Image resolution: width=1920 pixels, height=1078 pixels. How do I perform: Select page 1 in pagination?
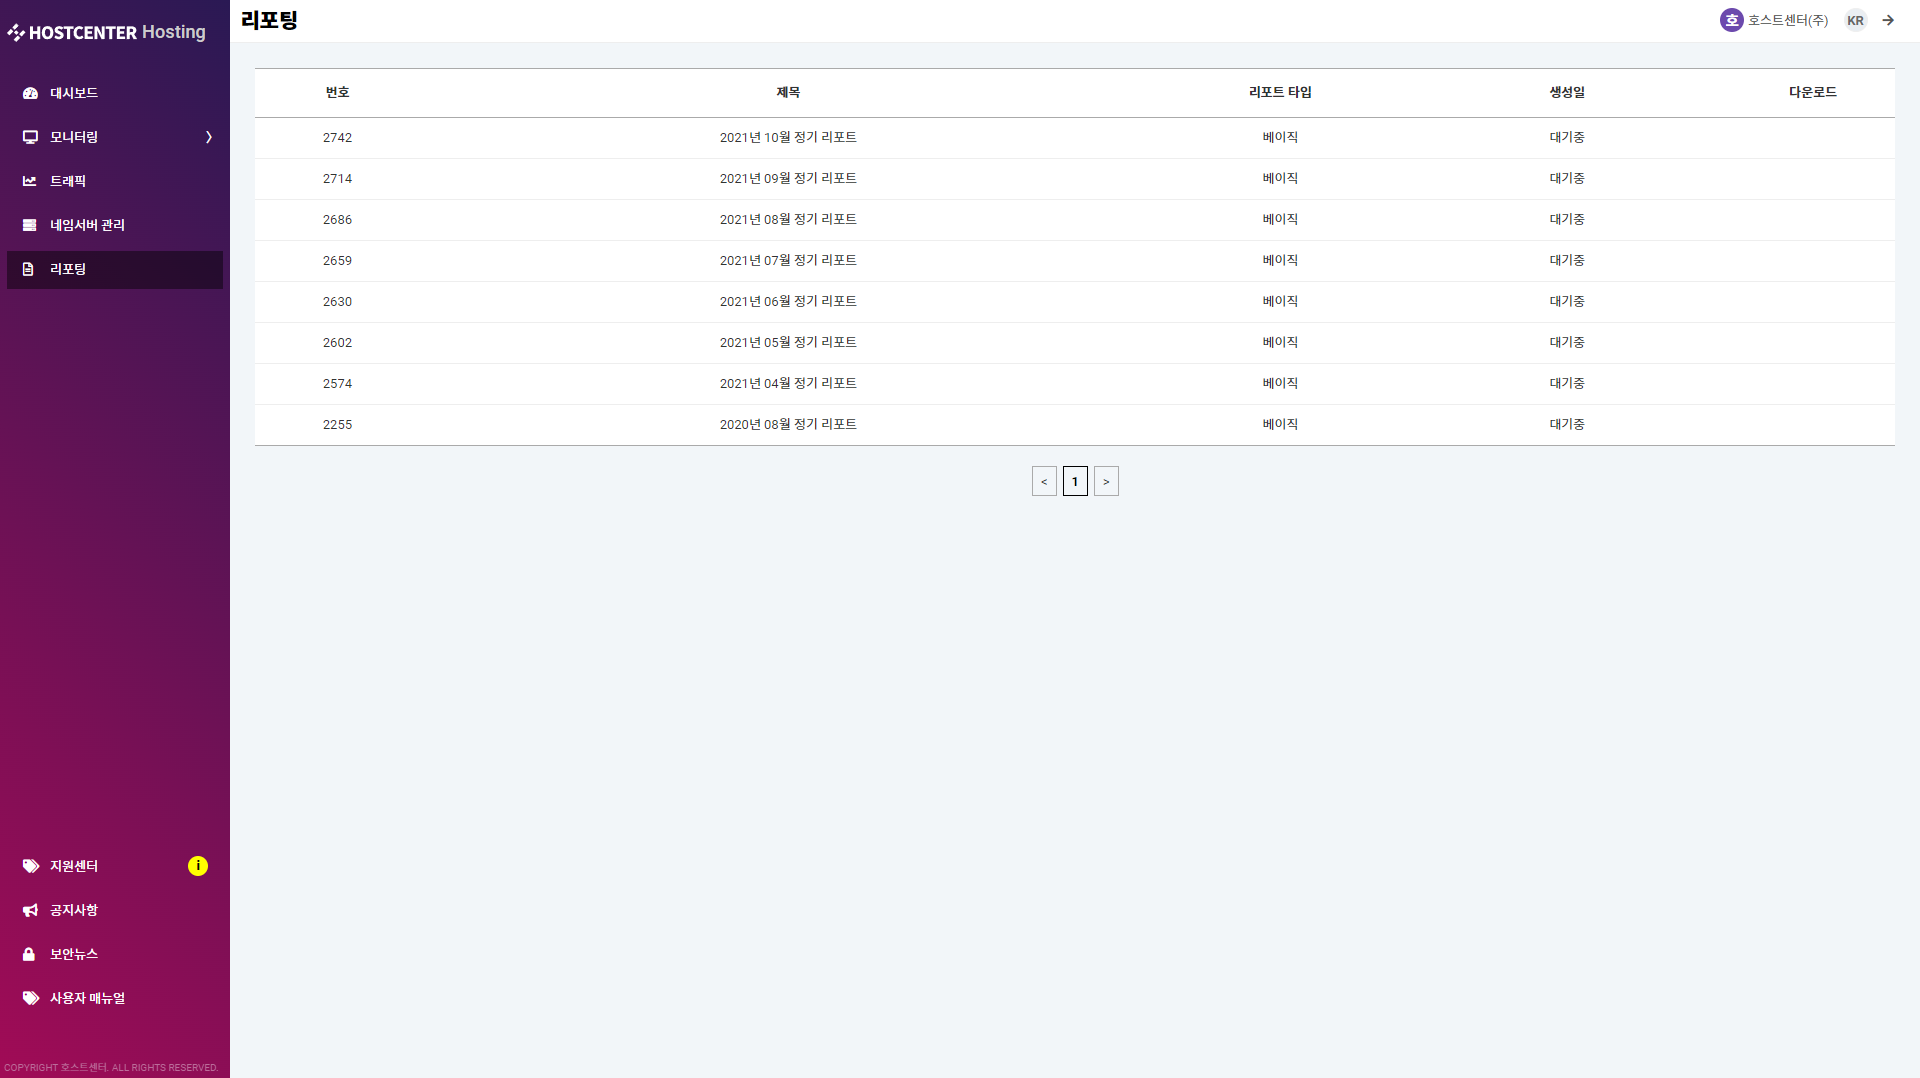1075,481
